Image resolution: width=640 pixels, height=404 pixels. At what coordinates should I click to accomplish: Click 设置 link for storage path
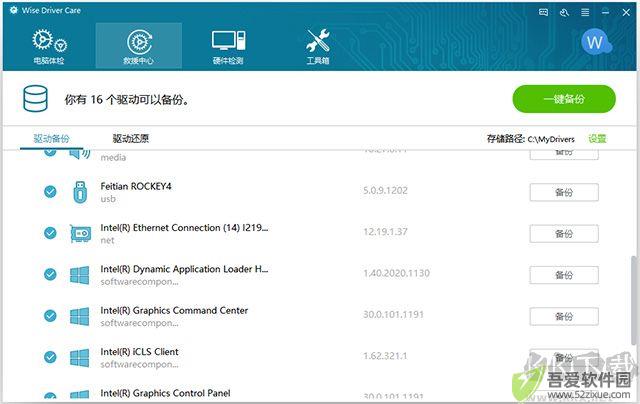[597, 139]
